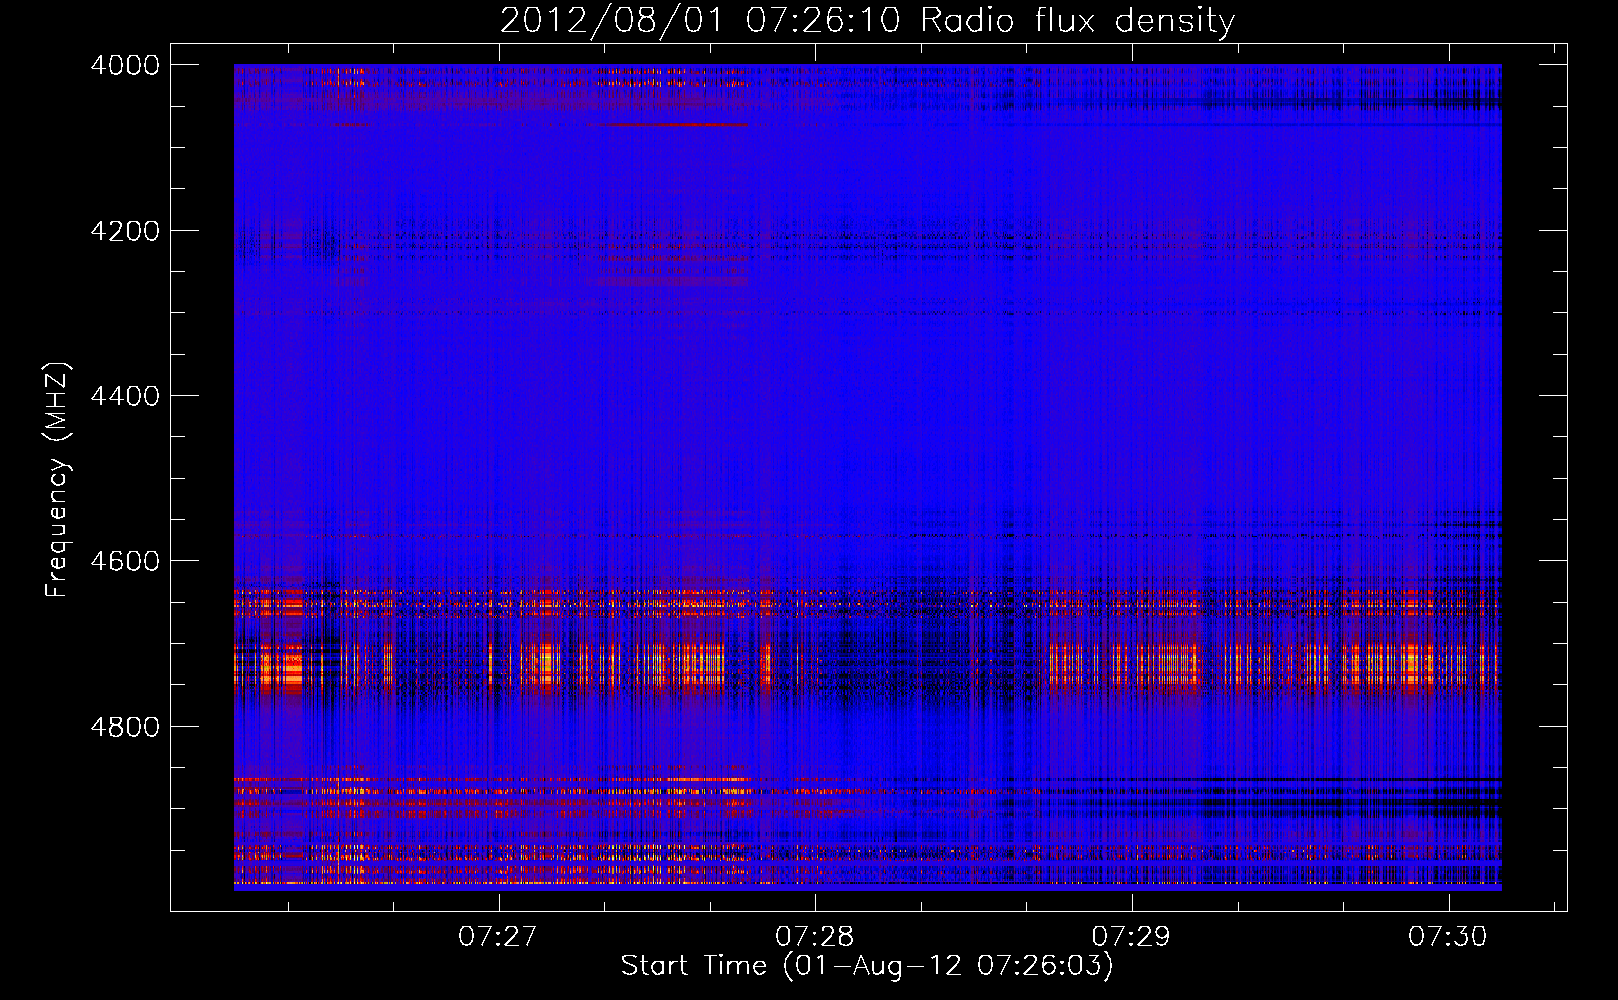Click the 'Frequency (MHZ)' y-axis label
The width and height of the screenshot is (1618, 1000).
tap(57, 480)
